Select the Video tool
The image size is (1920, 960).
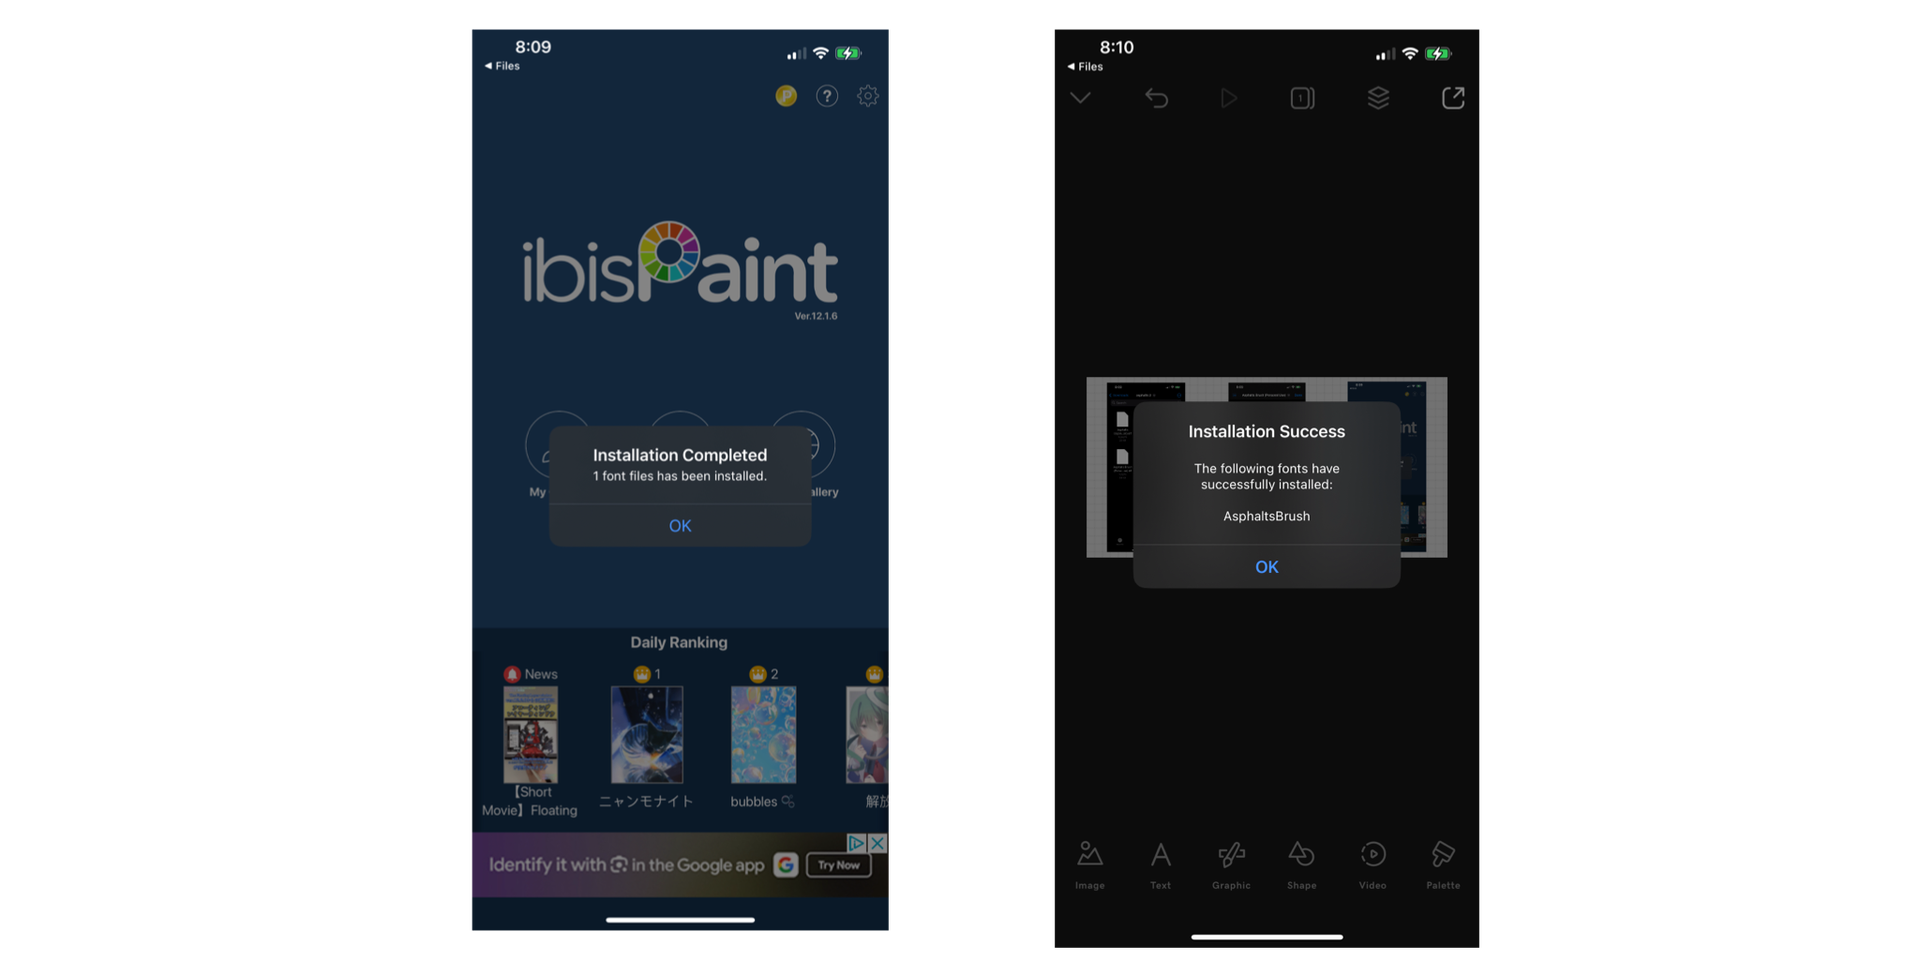(x=1373, y=865)
